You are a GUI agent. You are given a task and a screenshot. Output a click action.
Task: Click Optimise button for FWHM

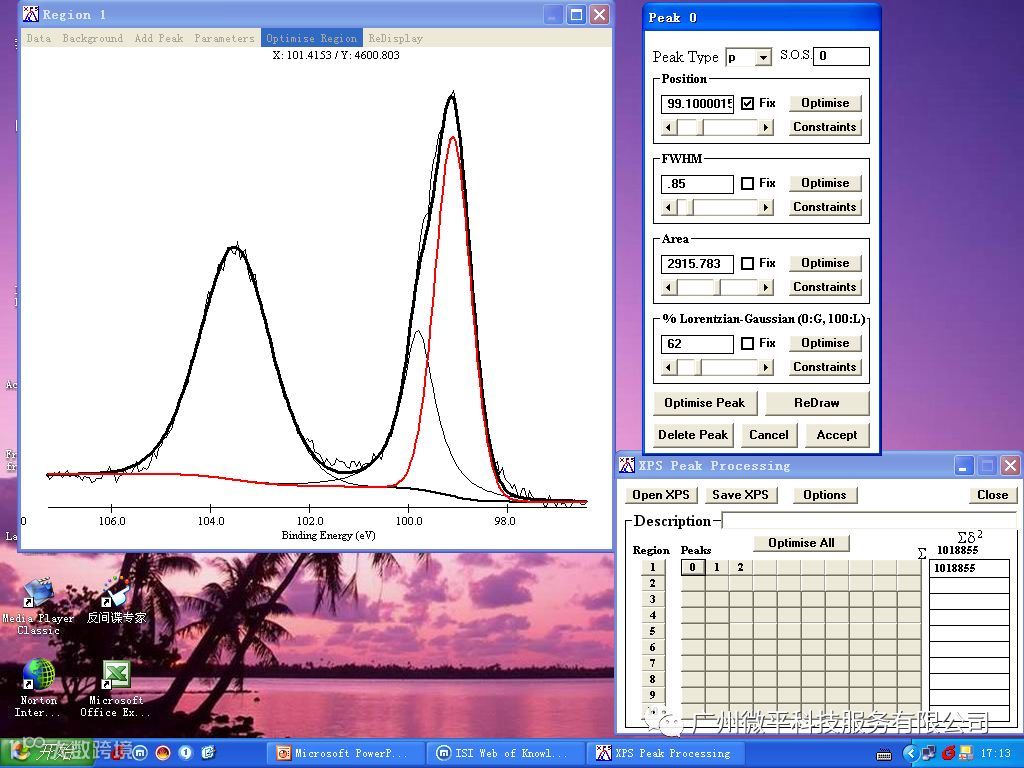pos(825,183)
